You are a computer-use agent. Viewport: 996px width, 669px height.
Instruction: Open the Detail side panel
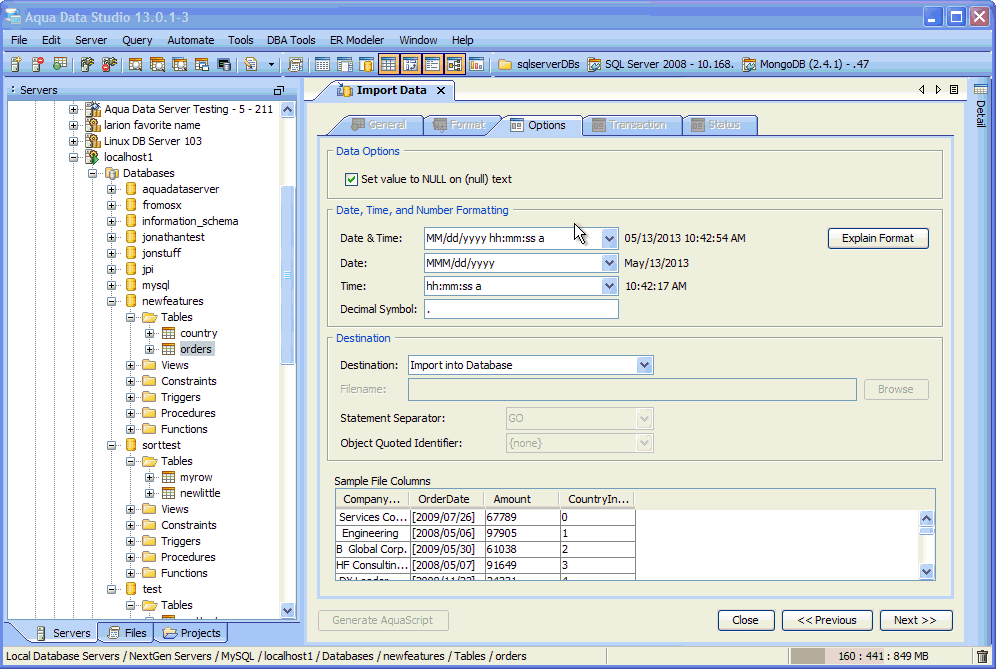coord(981,105)
